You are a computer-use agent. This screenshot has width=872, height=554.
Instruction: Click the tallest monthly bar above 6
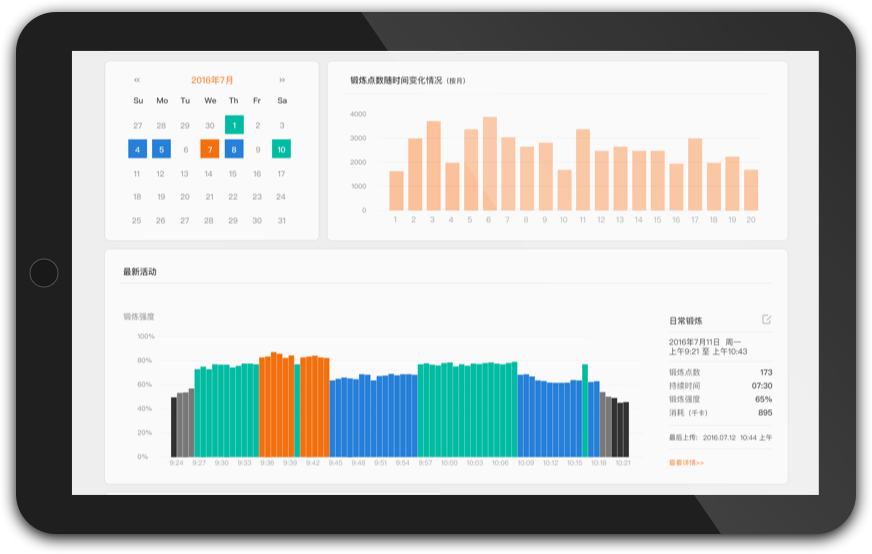tap(489, 164)
